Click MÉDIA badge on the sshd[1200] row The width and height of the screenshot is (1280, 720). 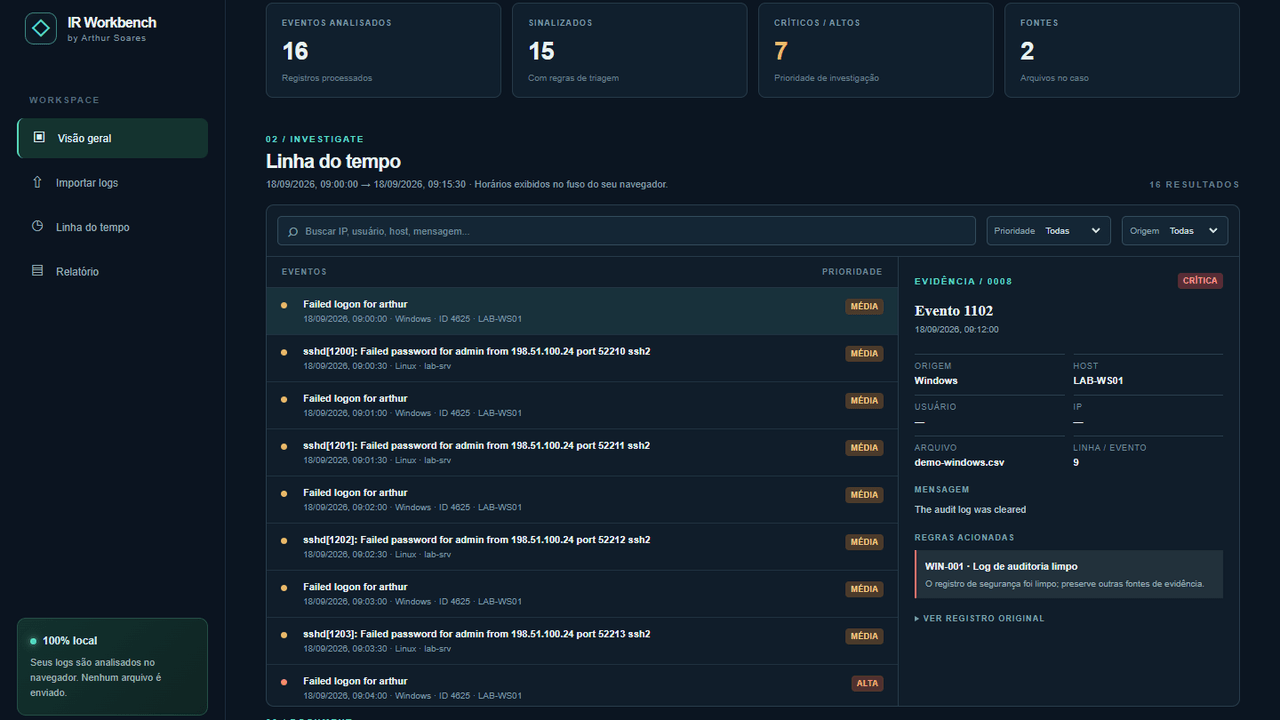pos(864,354)
